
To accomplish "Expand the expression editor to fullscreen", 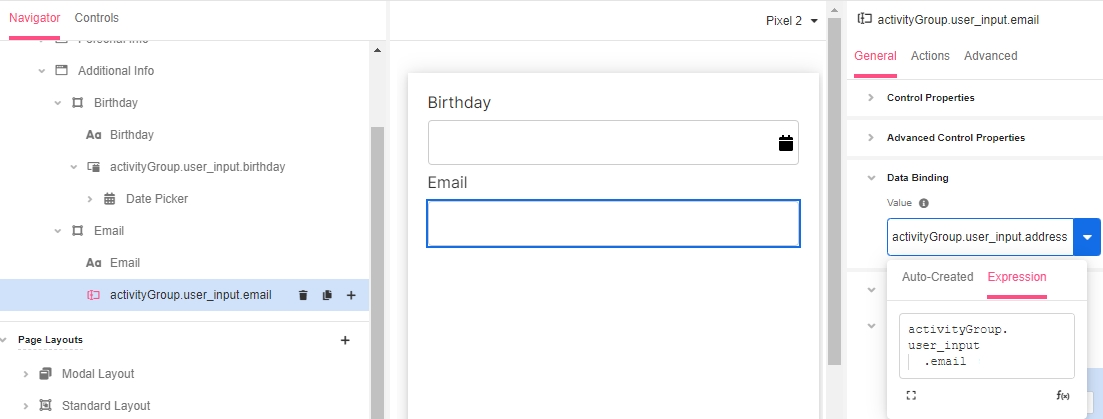I will coord(911,395).
